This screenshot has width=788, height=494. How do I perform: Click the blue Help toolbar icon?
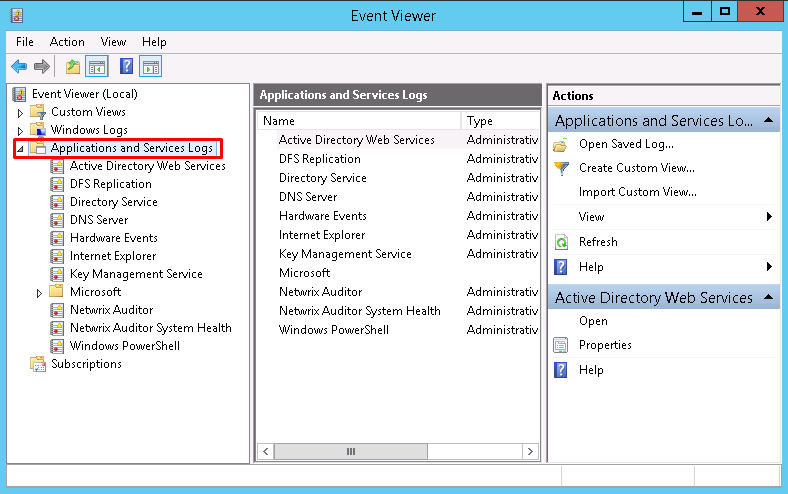coord(126,66)
